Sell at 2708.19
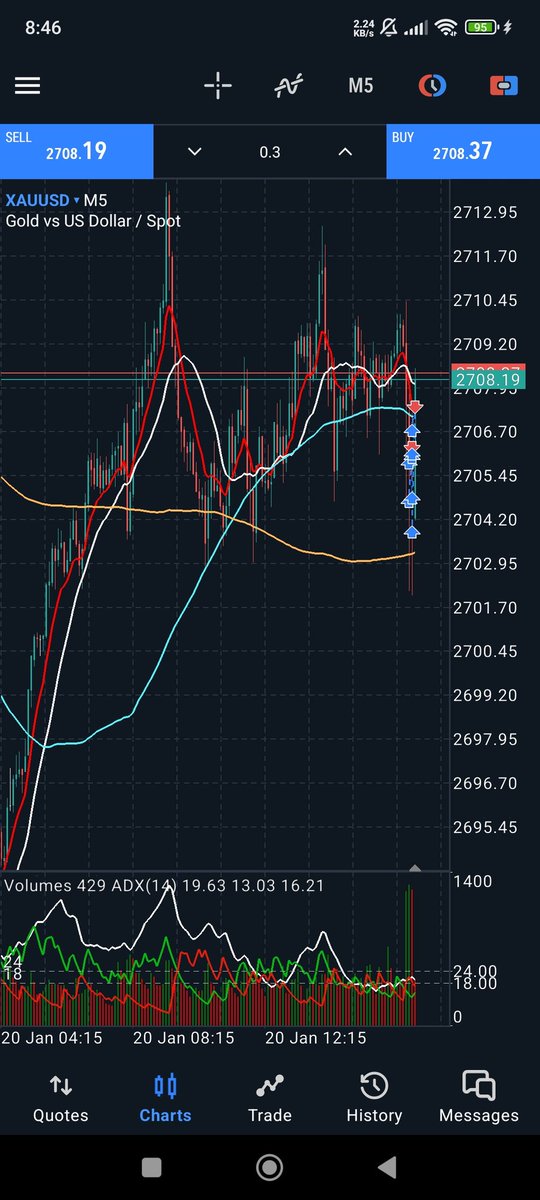This screenshot has height=1200, width=540. click(76, 151)
